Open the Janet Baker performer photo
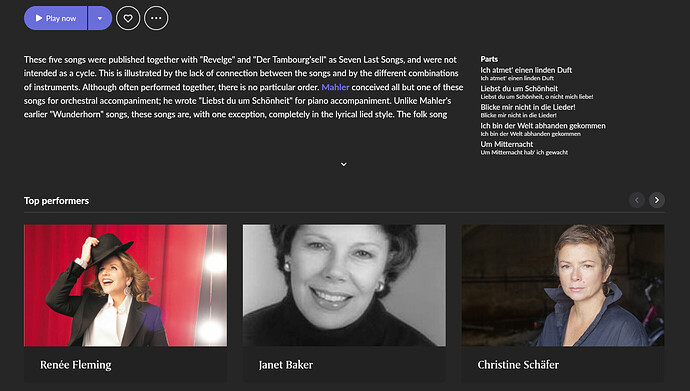Image resolution: width=690 pixels, height=391 pixels. pyautogui.click(x=344, y=285)
